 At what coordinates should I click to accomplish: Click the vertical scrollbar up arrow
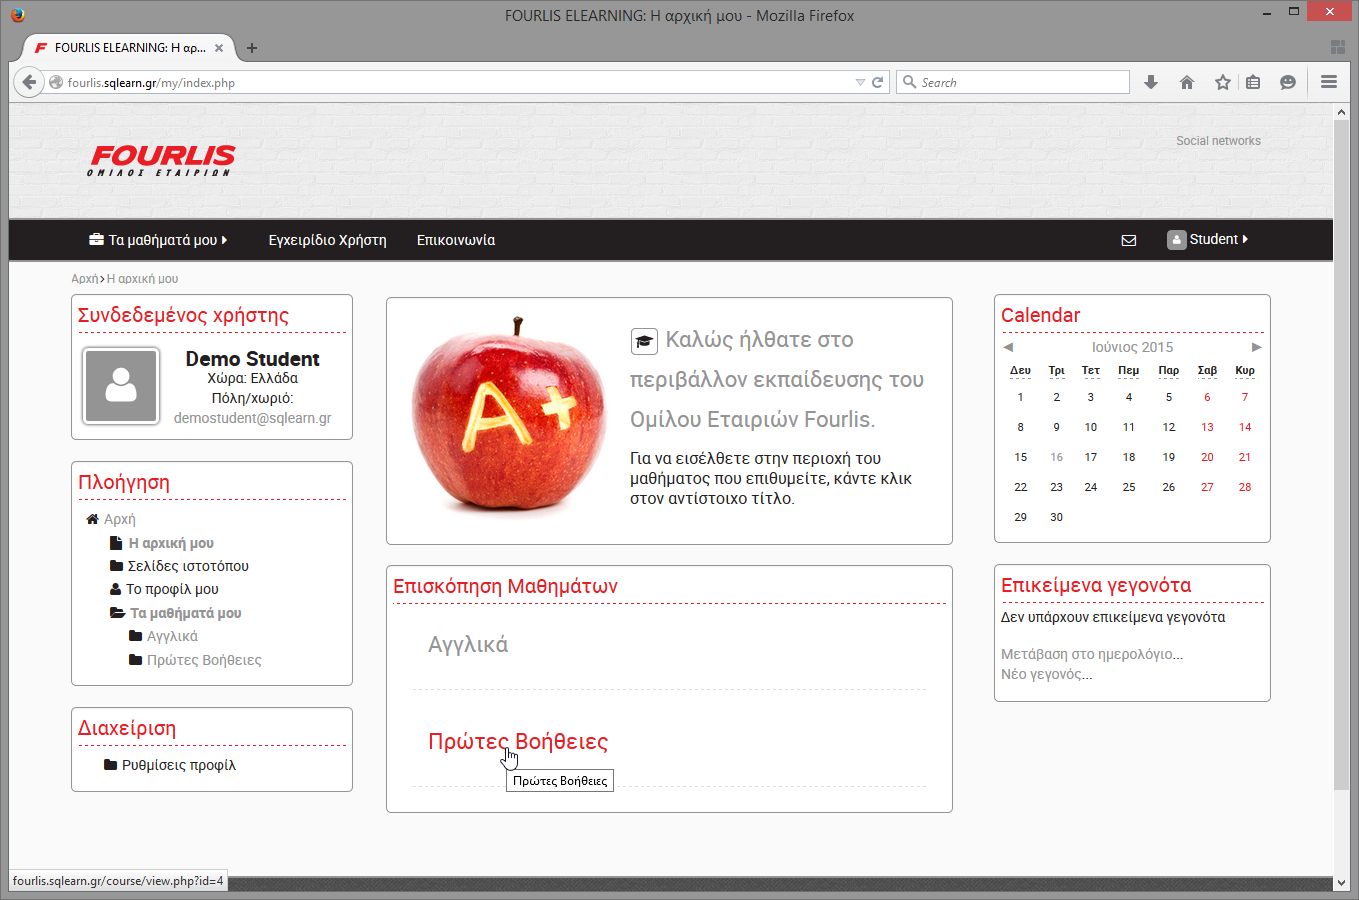[x=1342, y=112]
